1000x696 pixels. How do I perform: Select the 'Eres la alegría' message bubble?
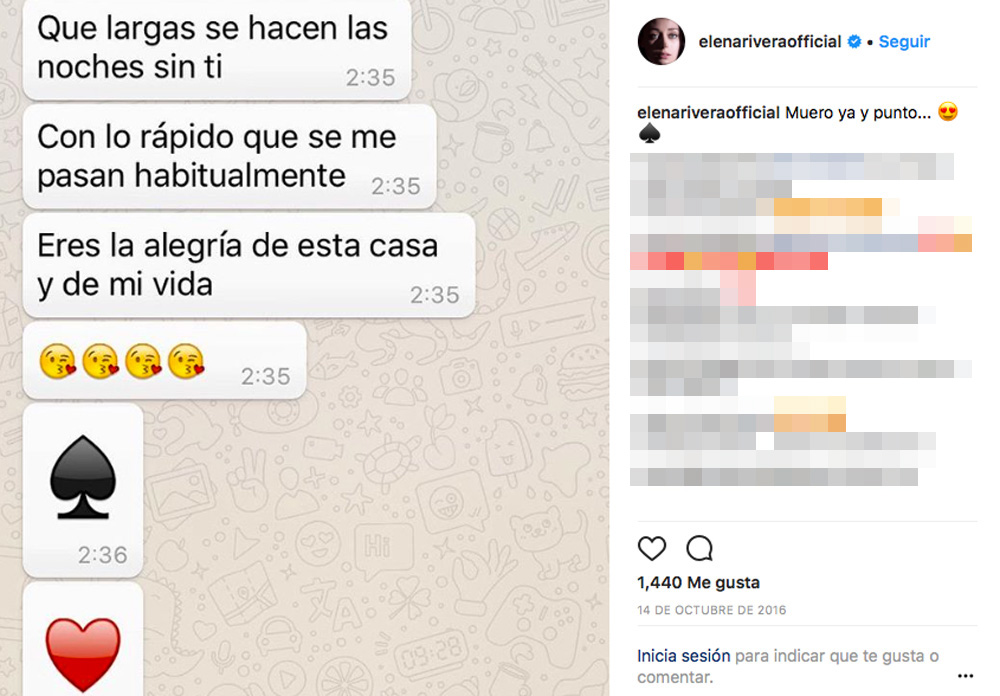249,265
